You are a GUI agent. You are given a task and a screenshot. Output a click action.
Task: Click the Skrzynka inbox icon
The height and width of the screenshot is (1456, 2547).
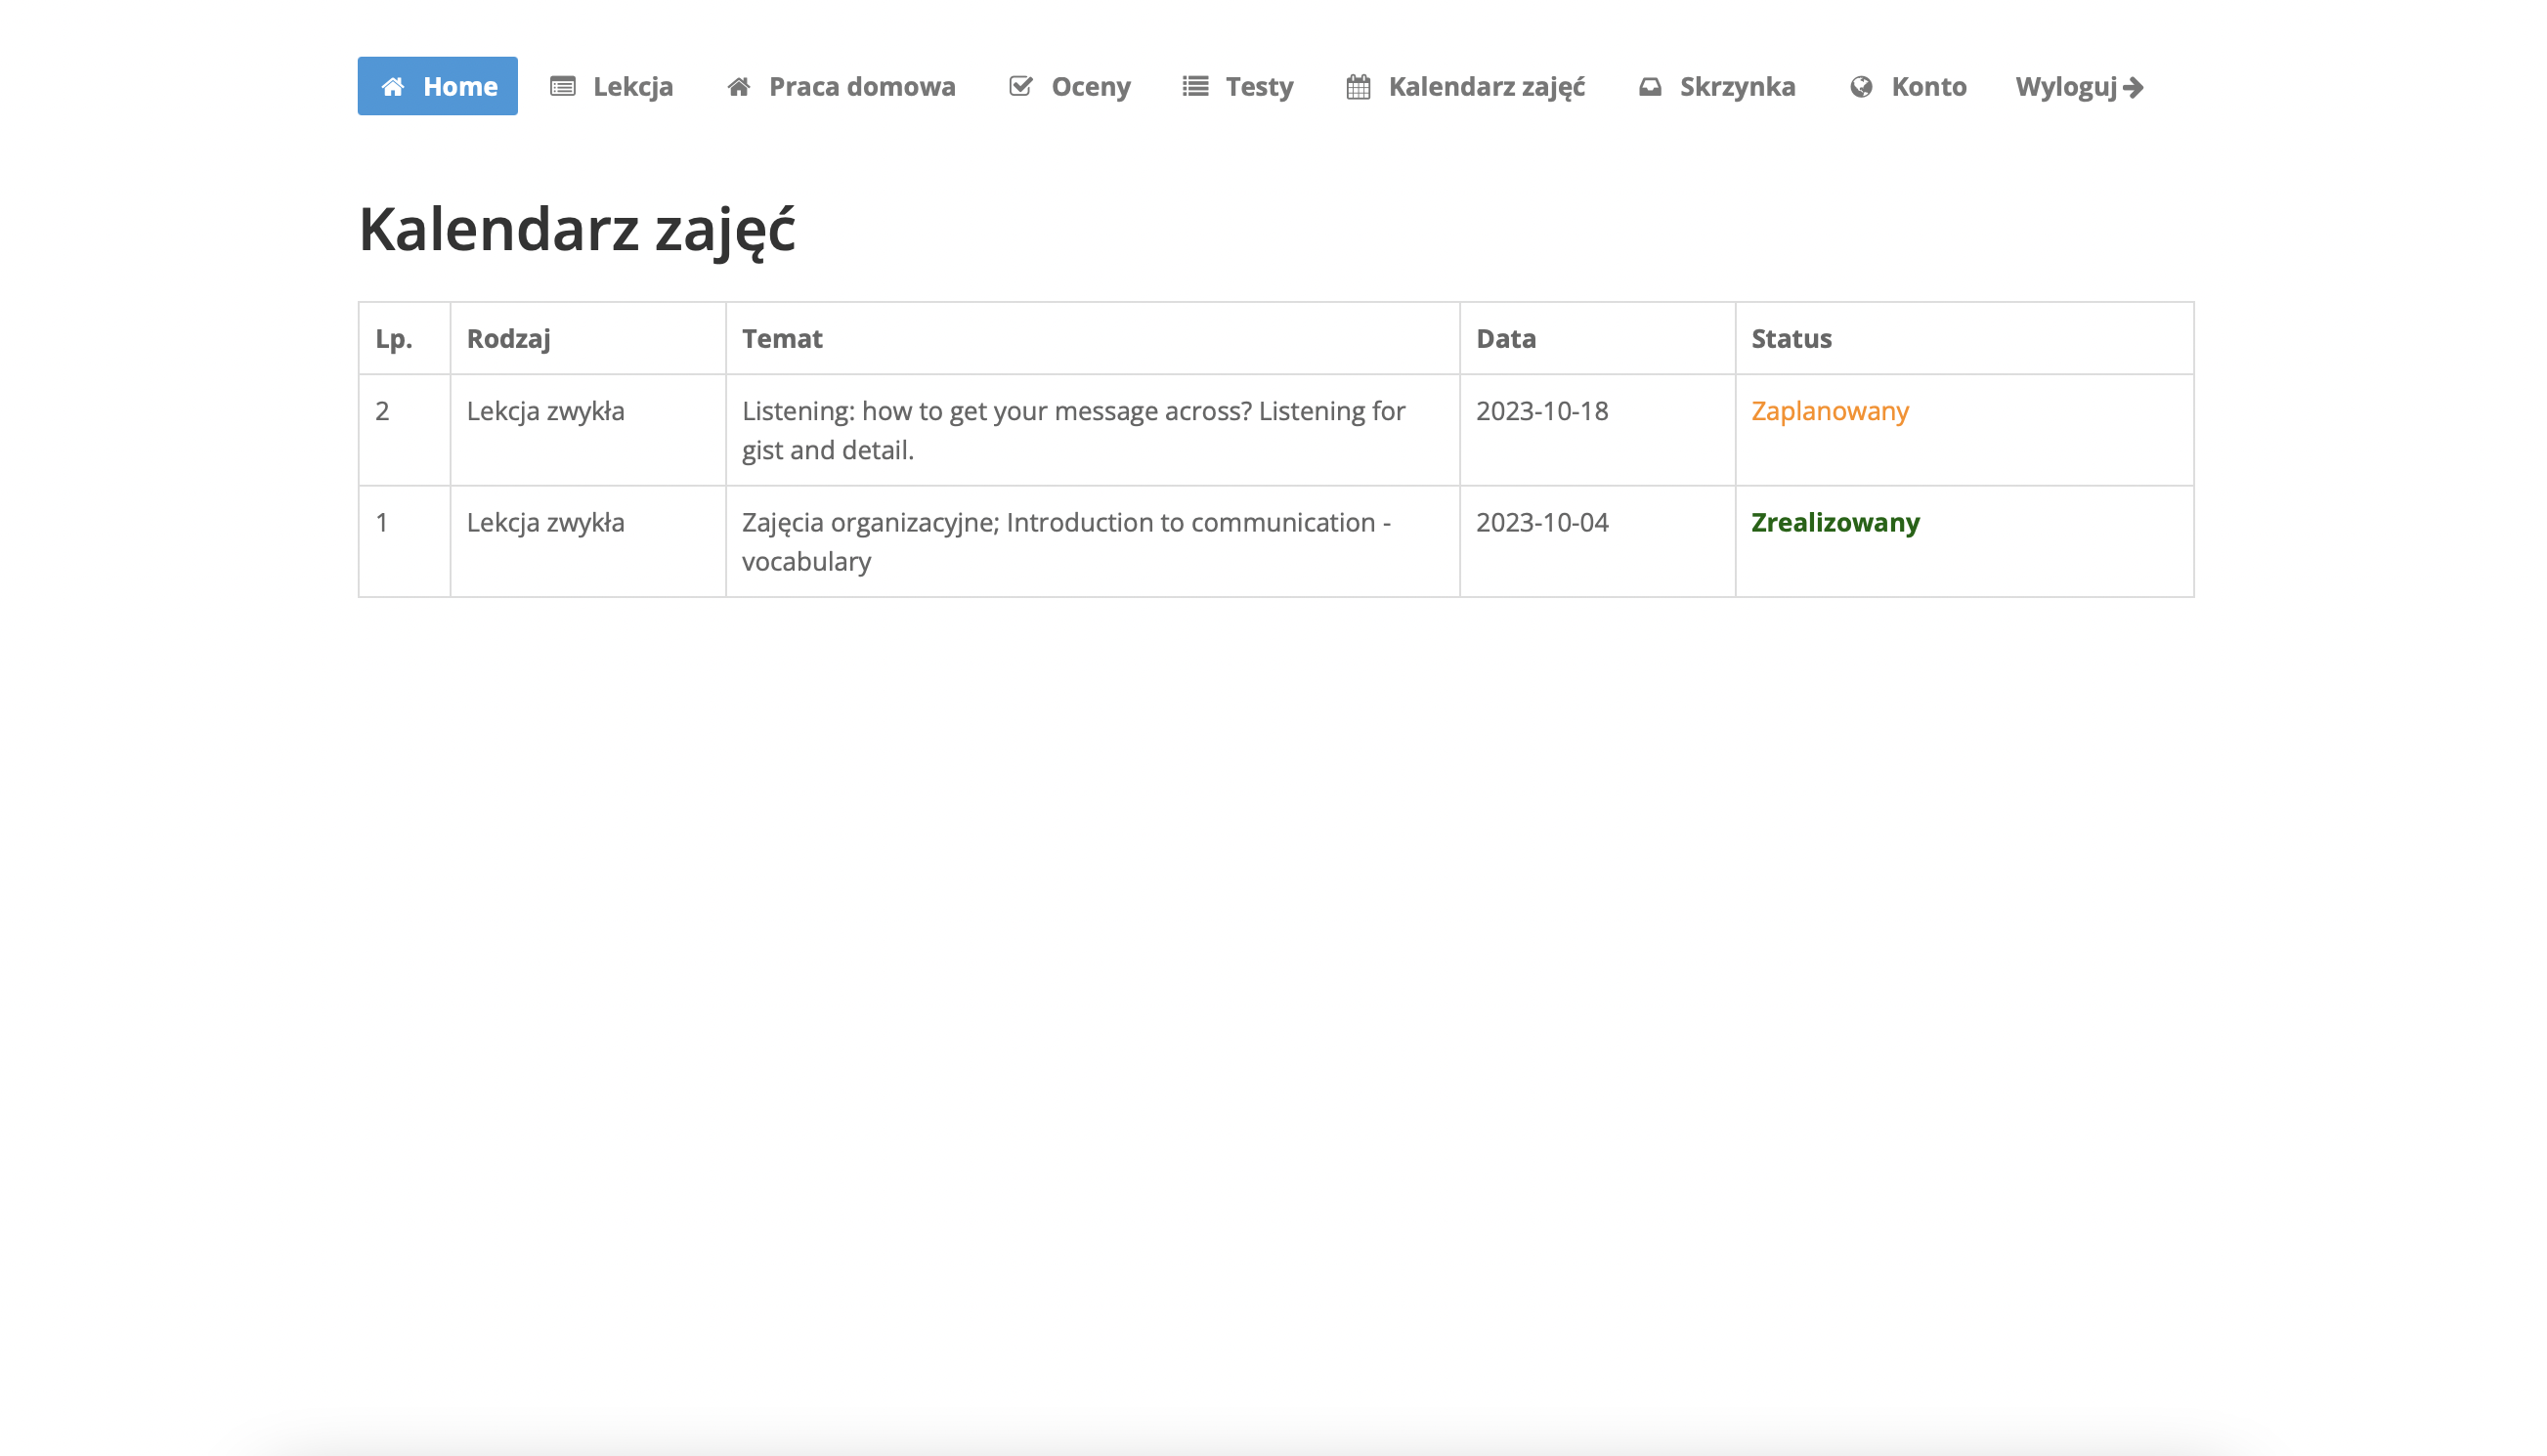[x=1650, y=87]
